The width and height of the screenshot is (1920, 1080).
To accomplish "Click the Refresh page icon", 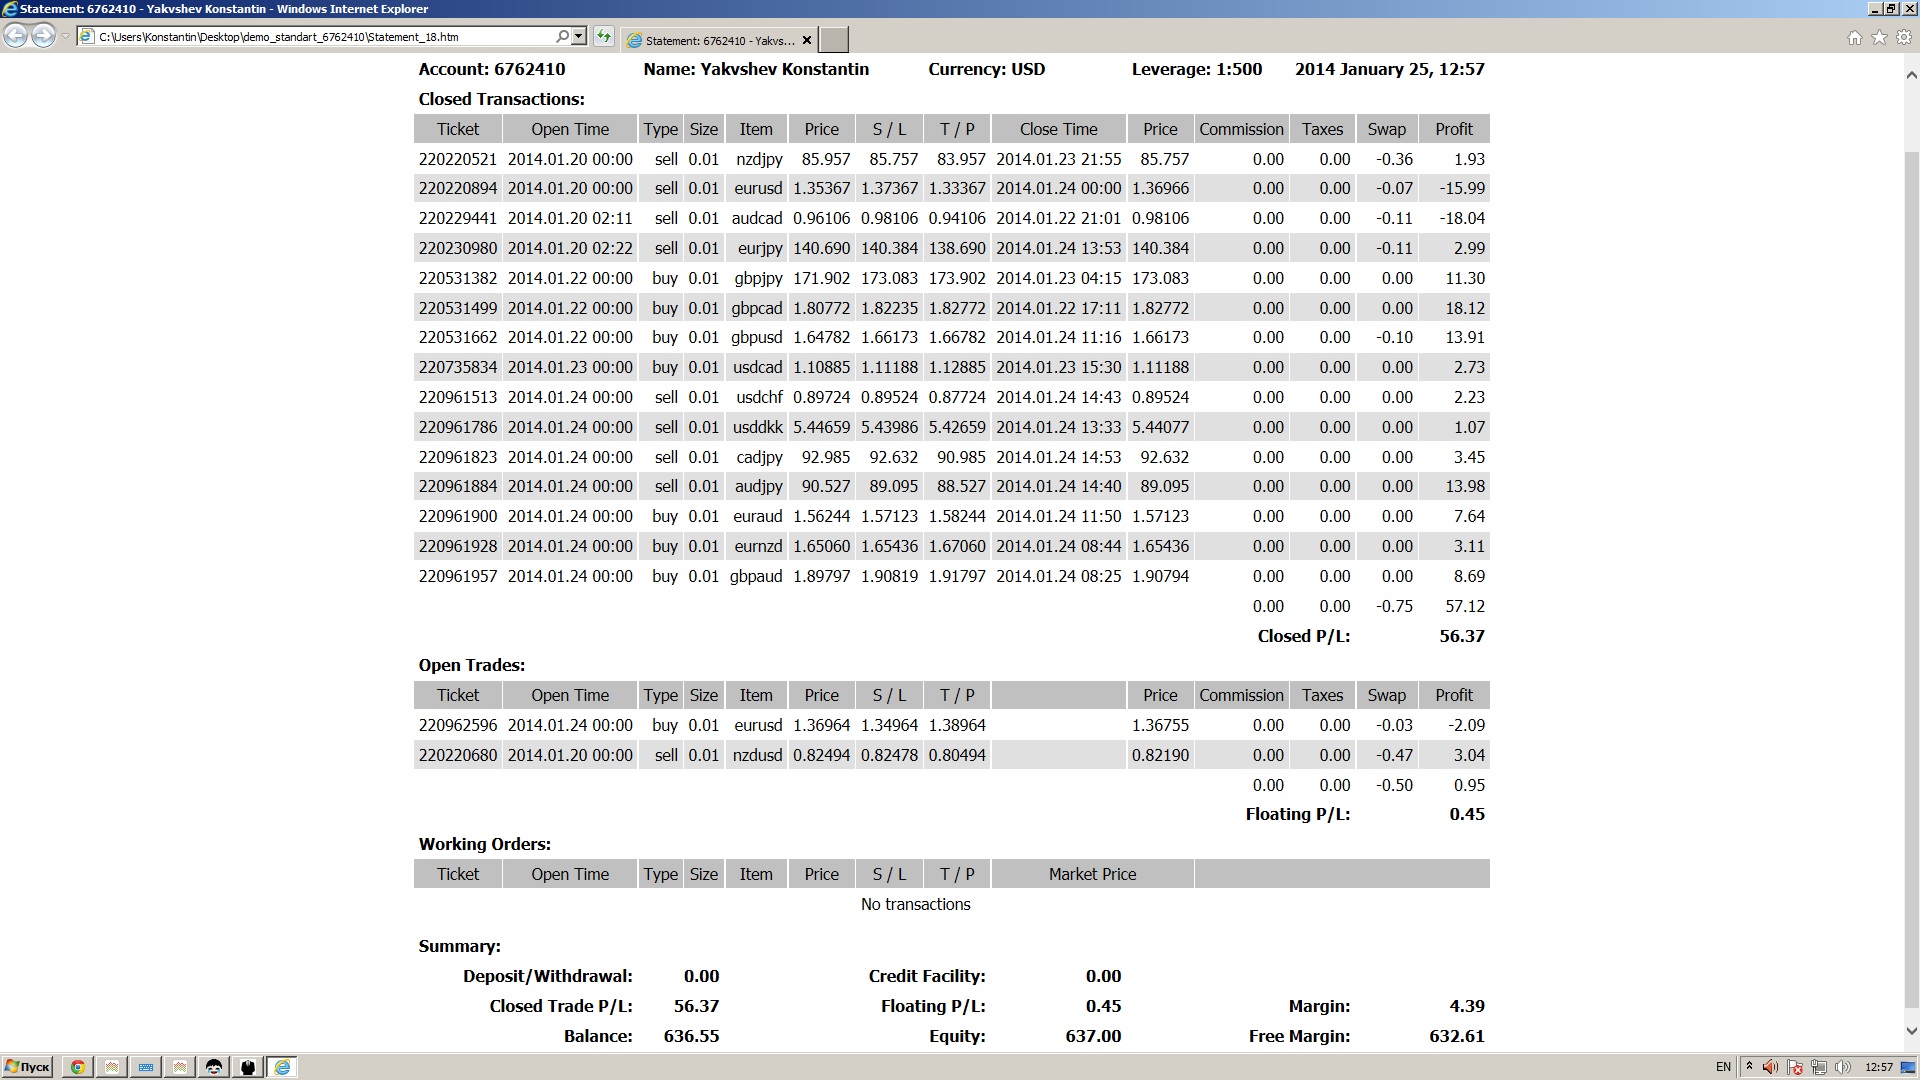I will (604, 37).
